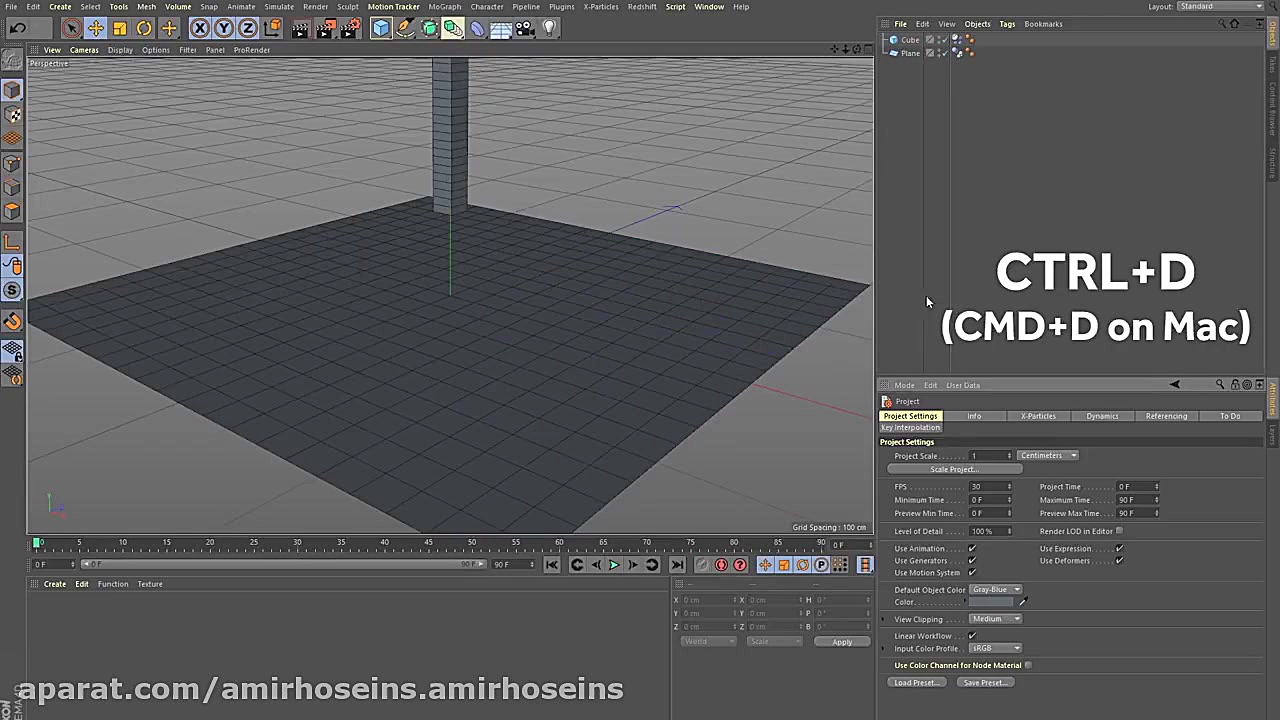Viewport: 1280px width, 720px height.
Task: Click the Scale Project button
Action: coord(954,469)
